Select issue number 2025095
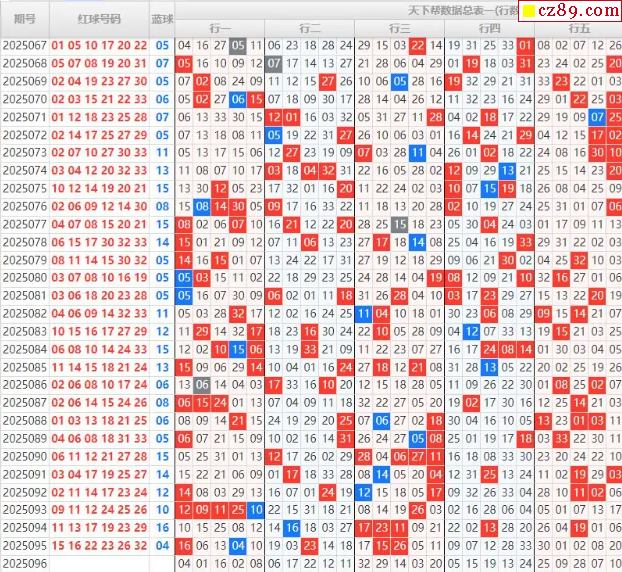 25,545
